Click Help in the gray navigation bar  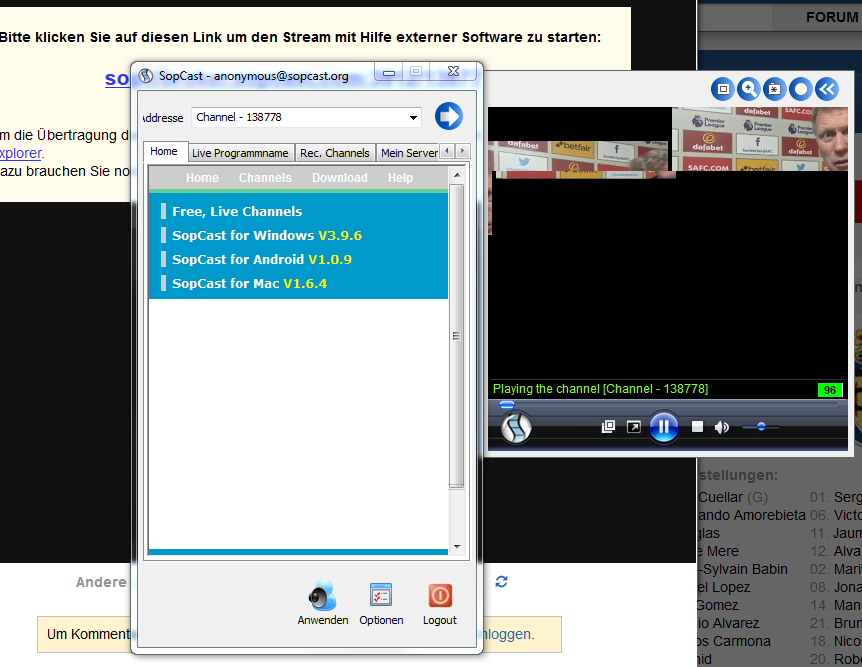tap(400, 178)
